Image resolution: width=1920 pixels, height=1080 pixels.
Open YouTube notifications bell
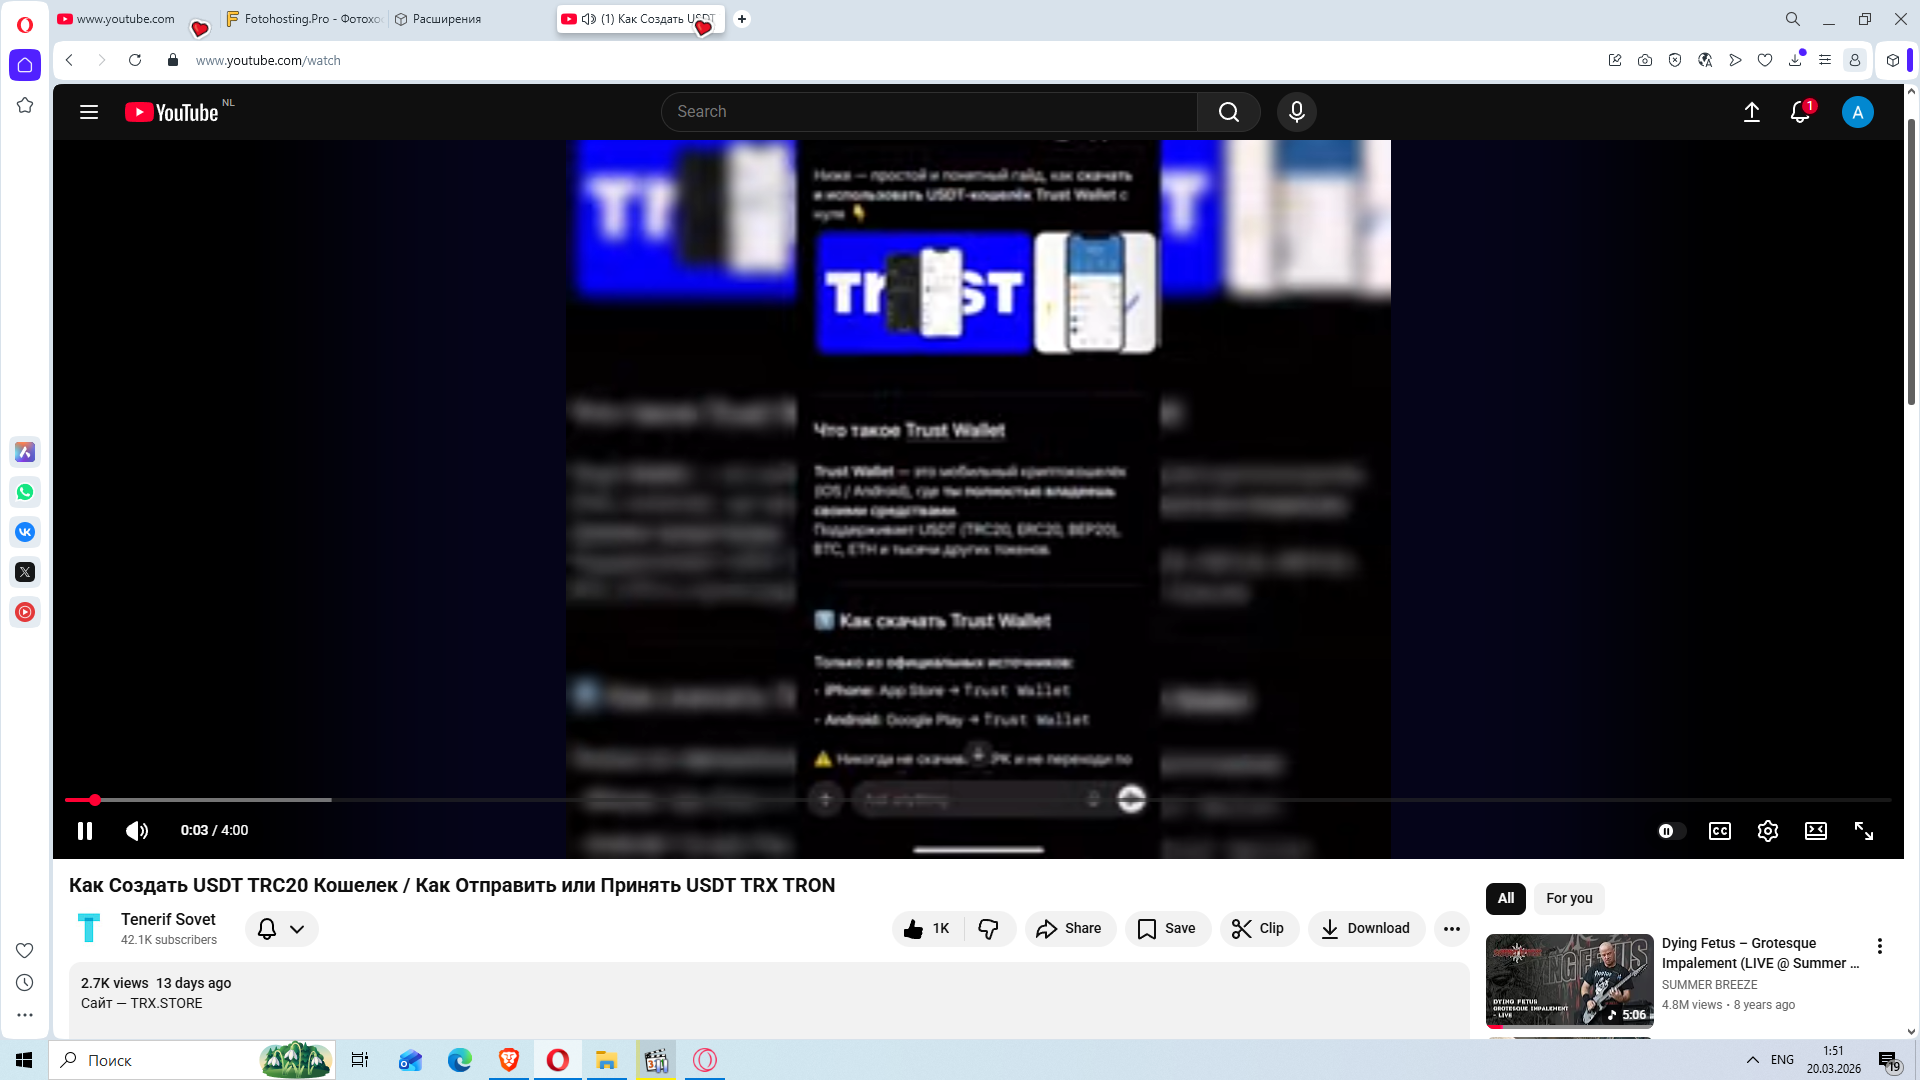pos(1800,112)
